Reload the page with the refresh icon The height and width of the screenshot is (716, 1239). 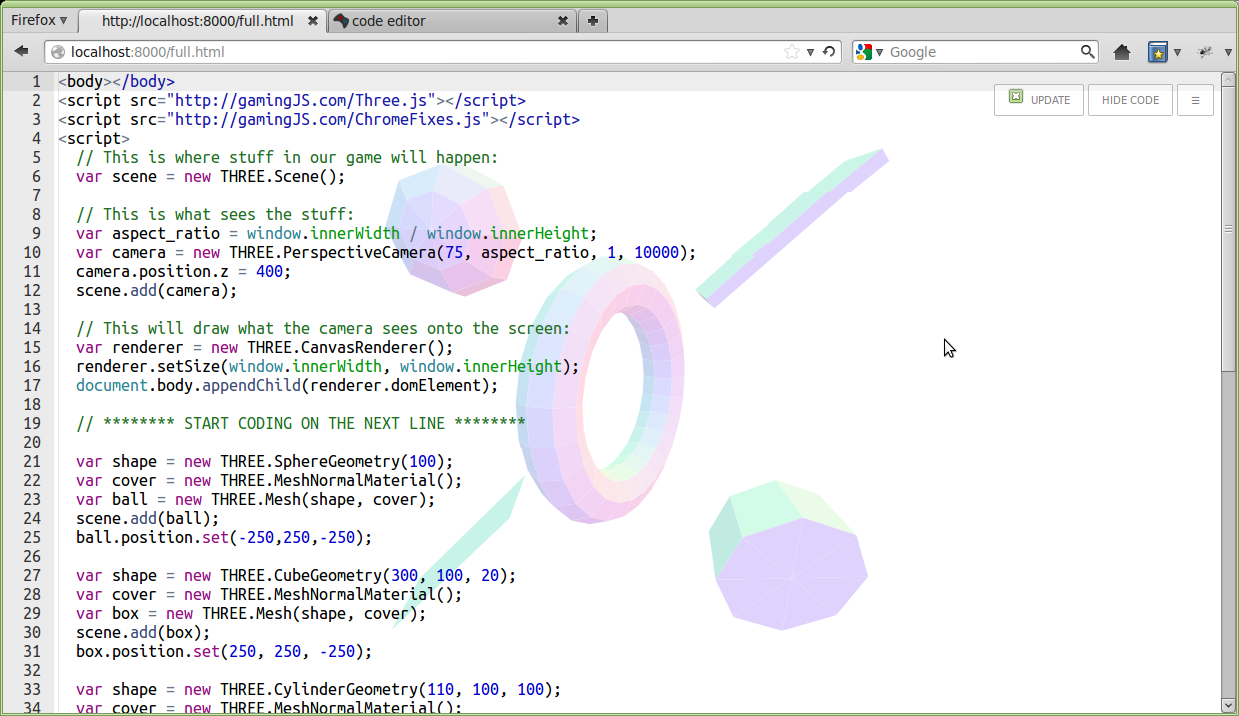829,52
